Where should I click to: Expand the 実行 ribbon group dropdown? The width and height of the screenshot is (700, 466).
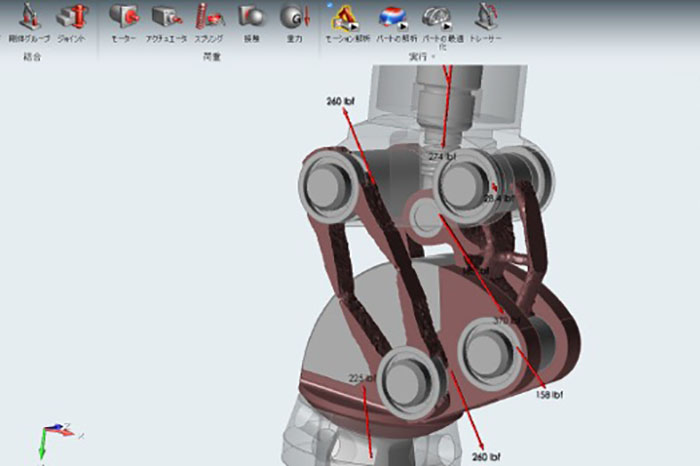(x=433, y=58)
